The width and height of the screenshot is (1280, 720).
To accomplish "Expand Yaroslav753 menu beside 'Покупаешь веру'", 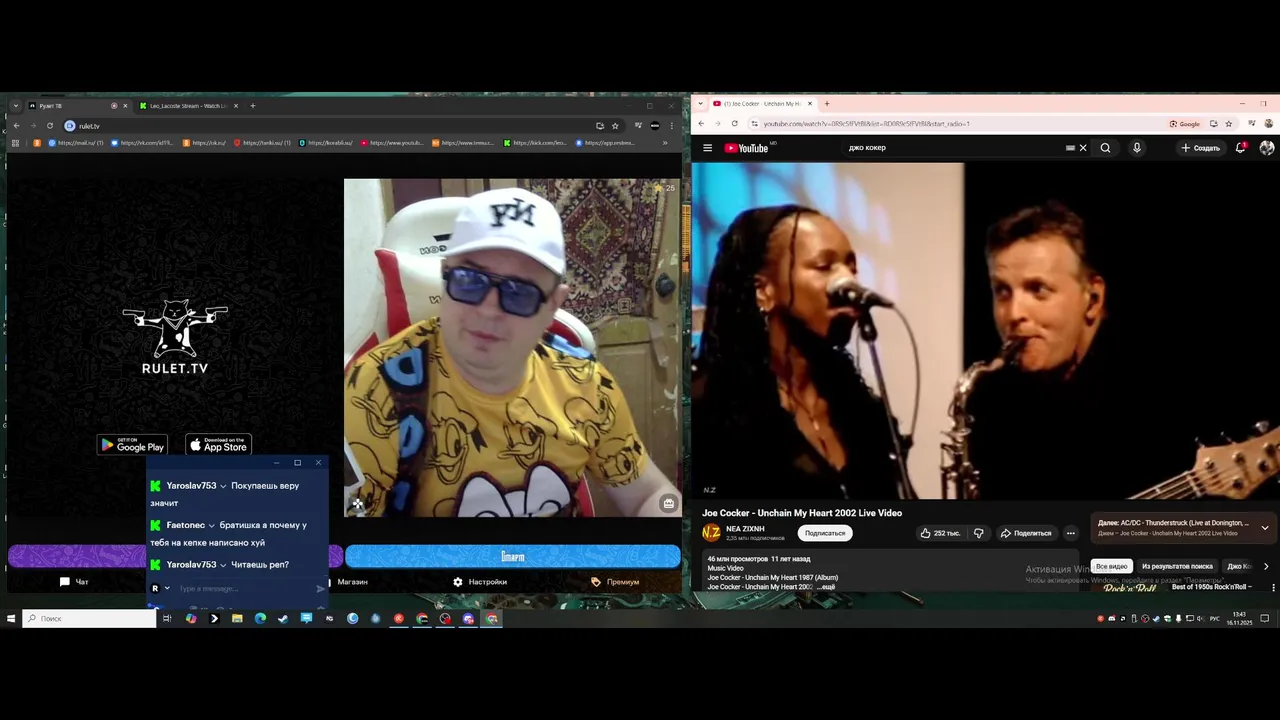I will click(223, 486).
